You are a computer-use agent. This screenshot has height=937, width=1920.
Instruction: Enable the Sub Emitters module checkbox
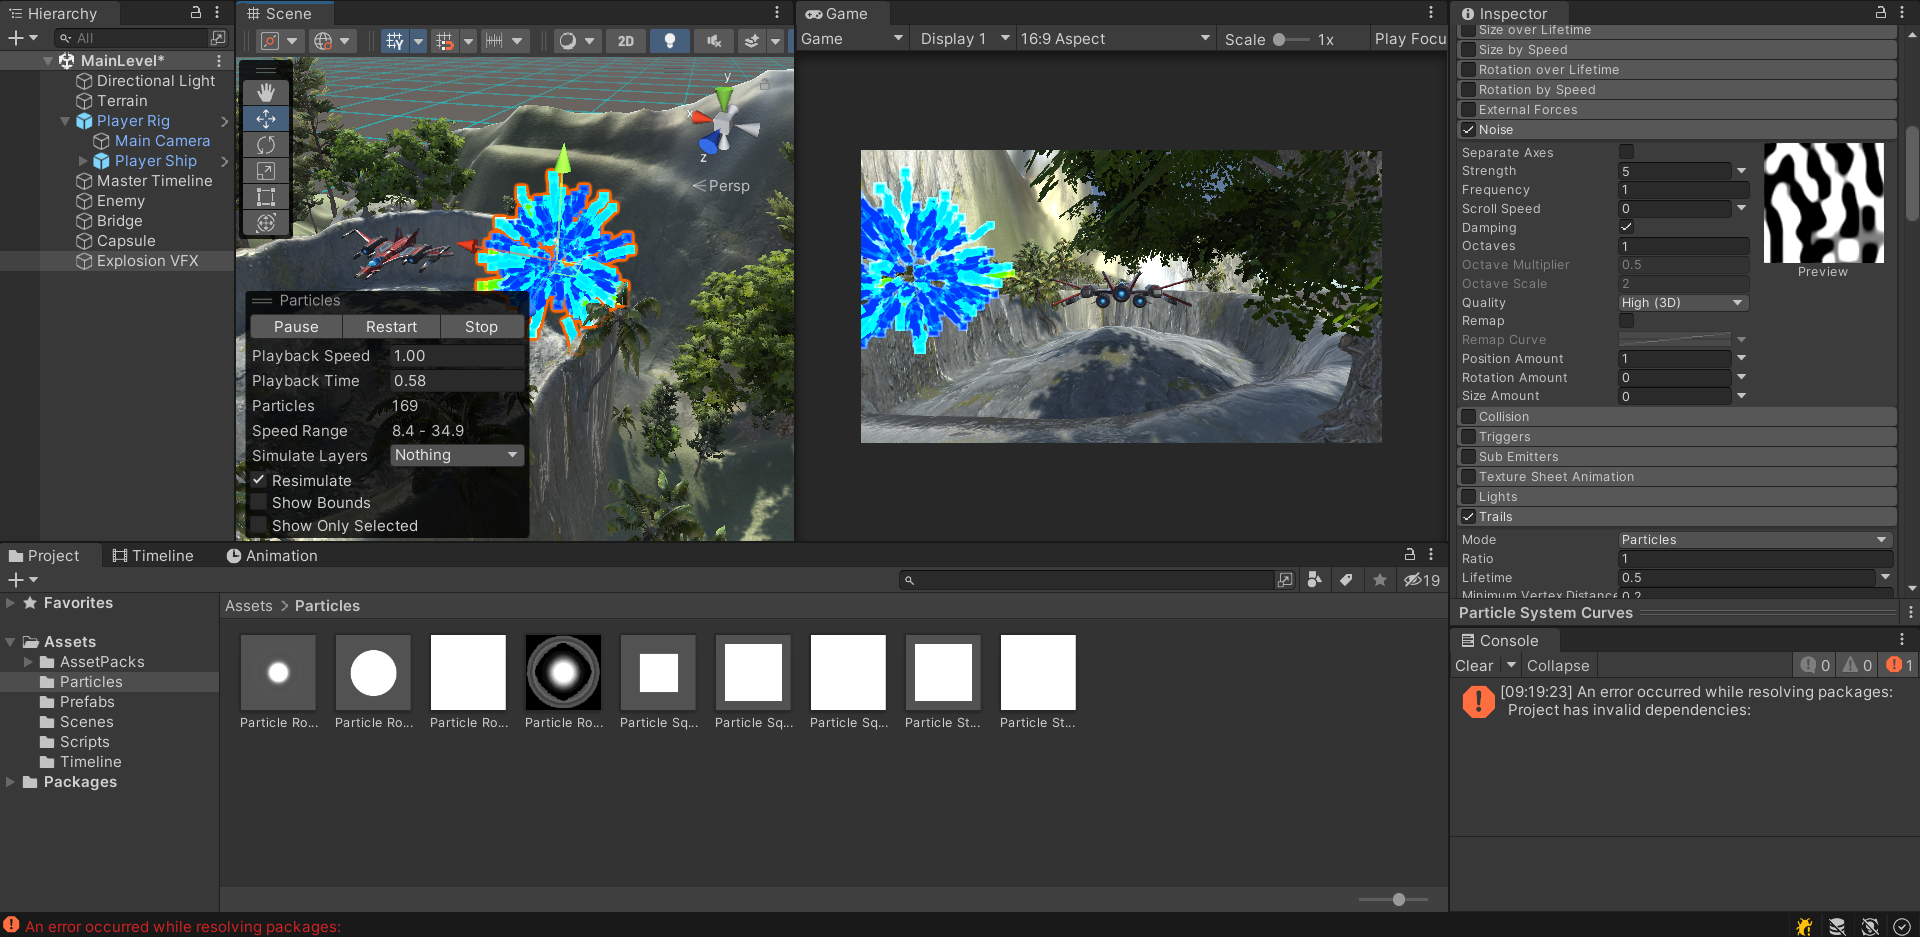(1468, 457)
